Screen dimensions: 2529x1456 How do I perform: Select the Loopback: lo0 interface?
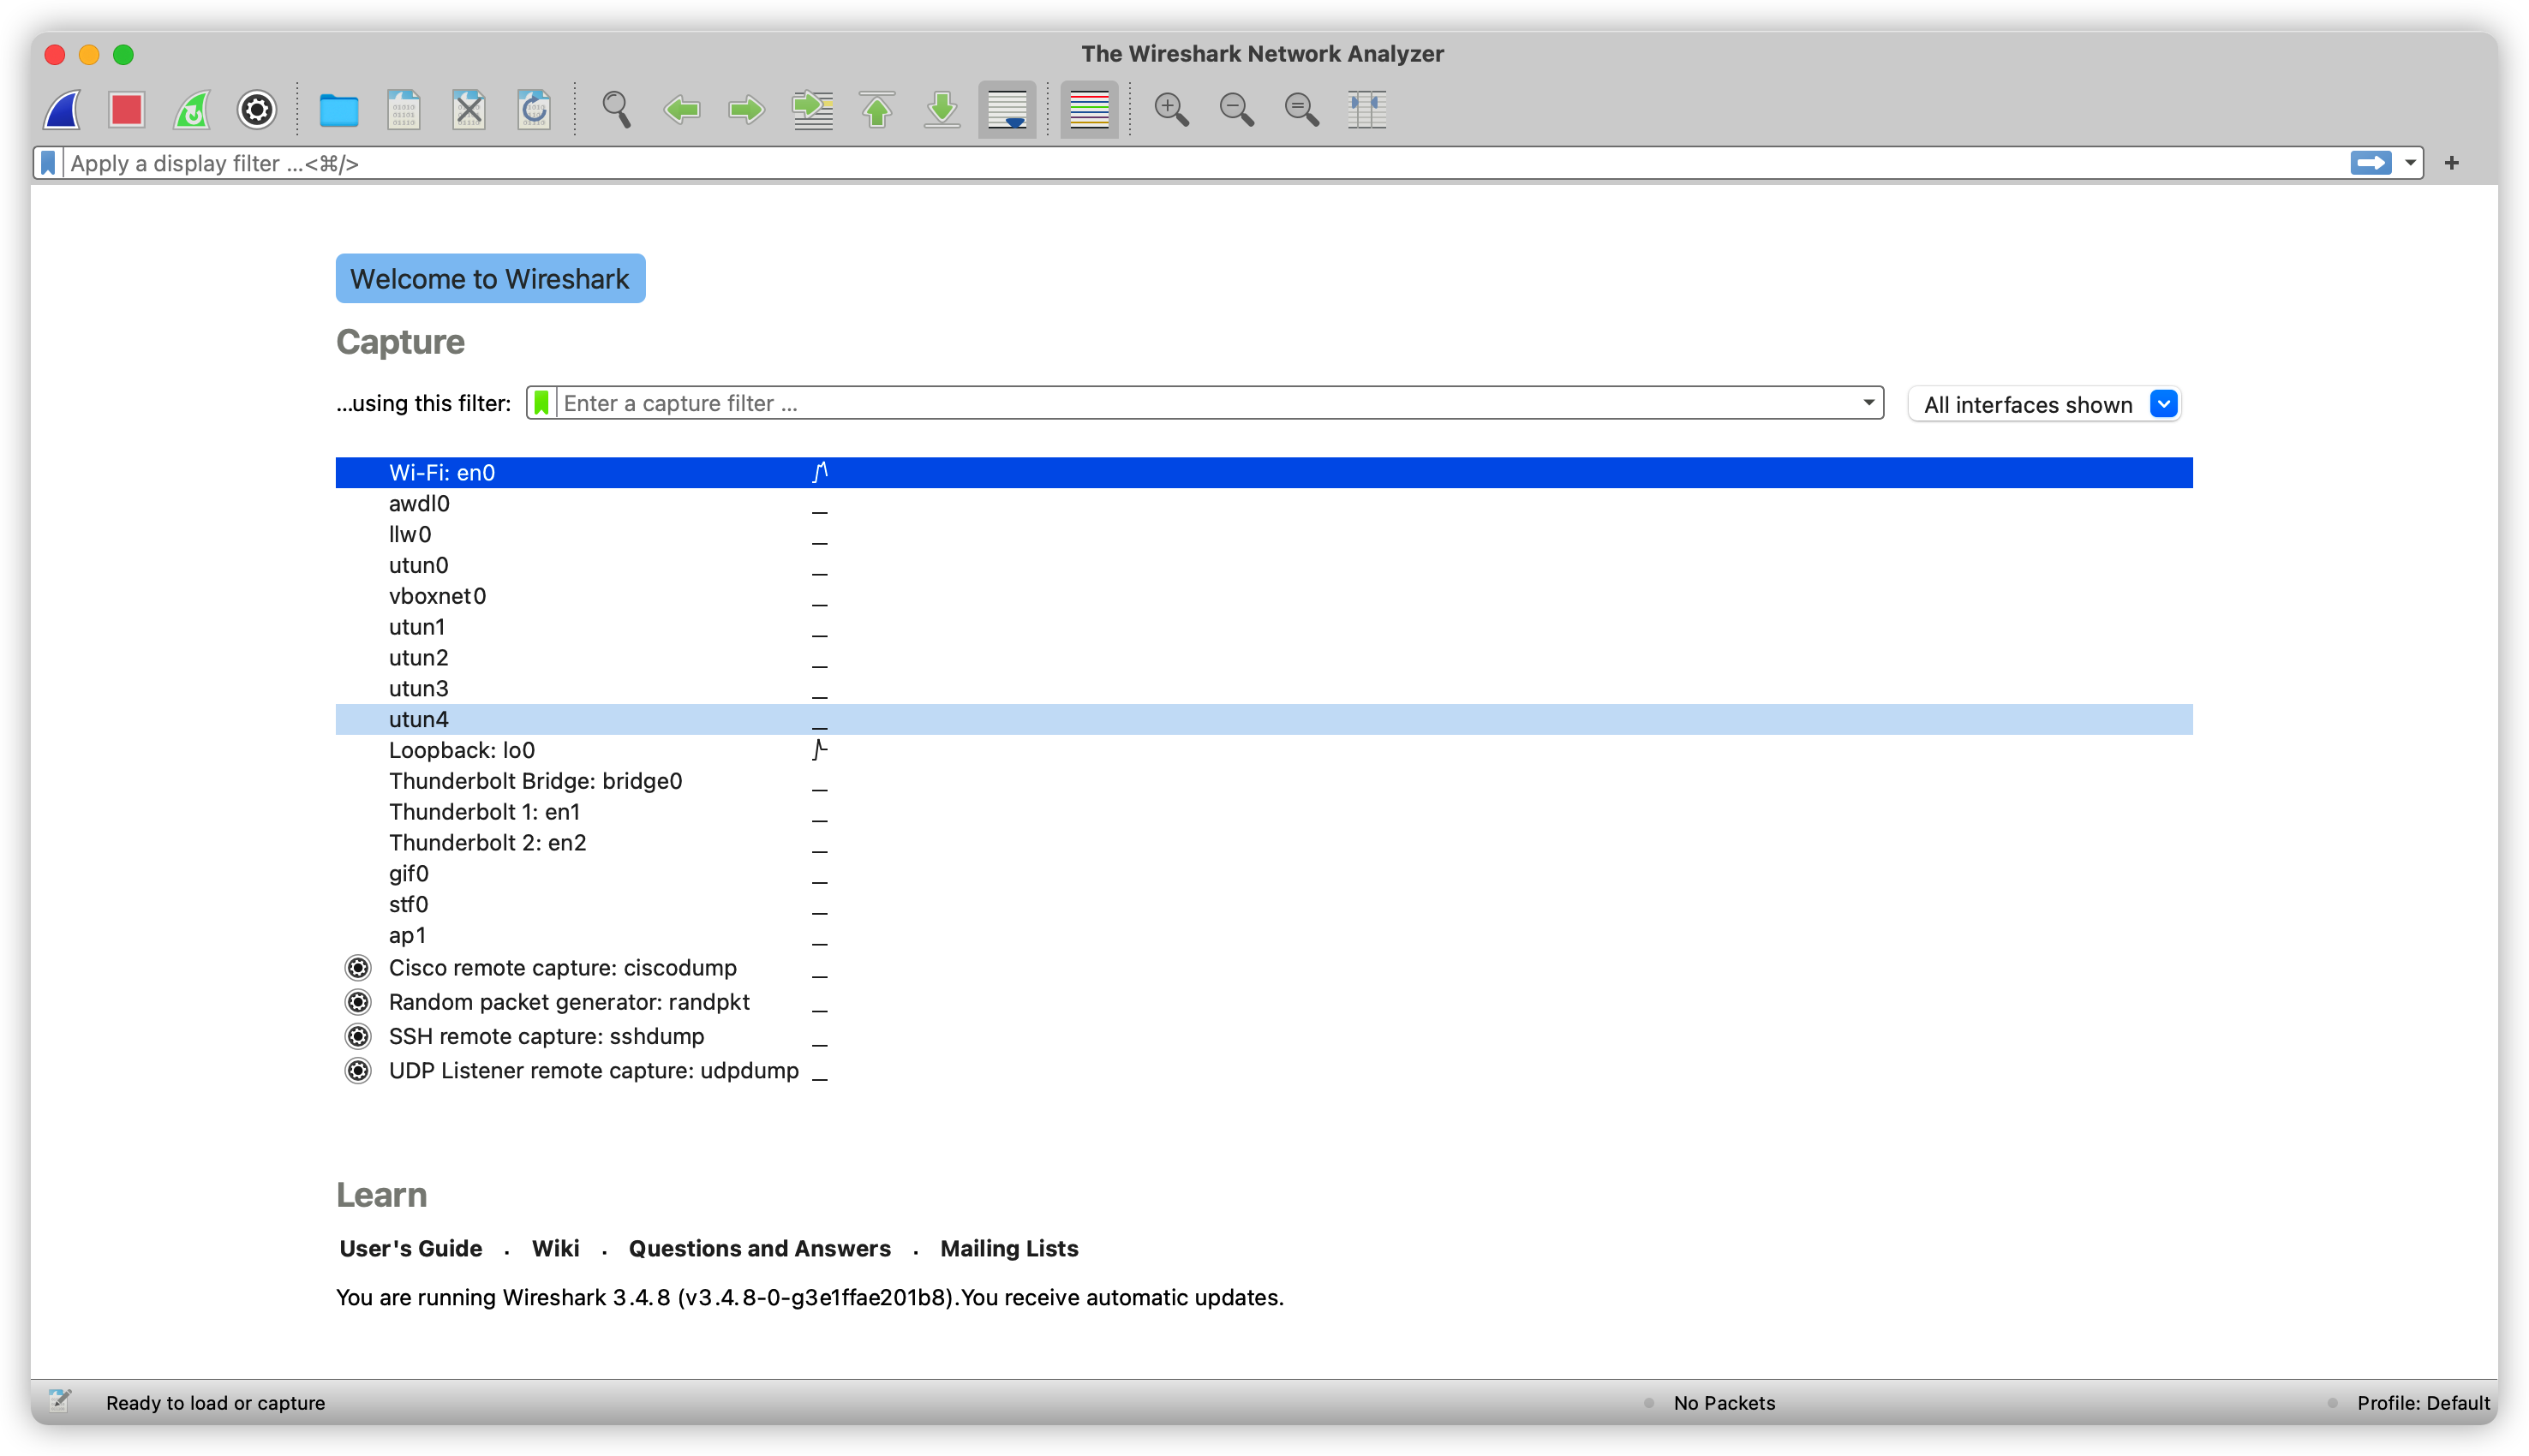1264,750
